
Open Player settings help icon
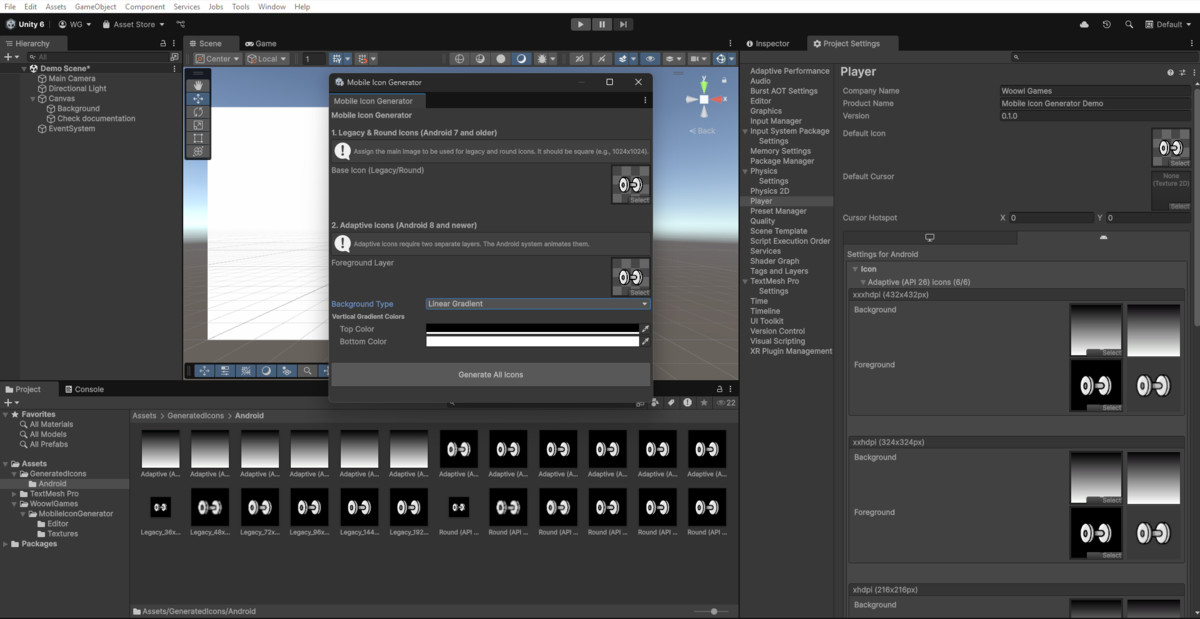coord(1170,72)
